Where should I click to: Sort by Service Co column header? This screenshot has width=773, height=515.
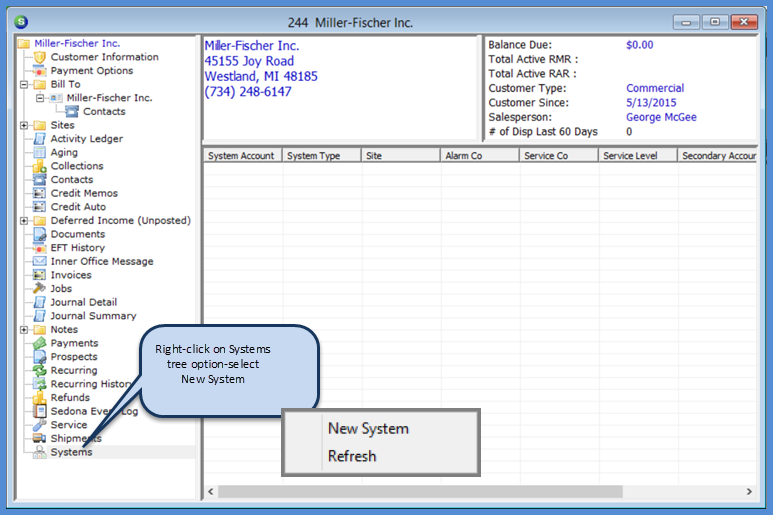click(559, 156)
